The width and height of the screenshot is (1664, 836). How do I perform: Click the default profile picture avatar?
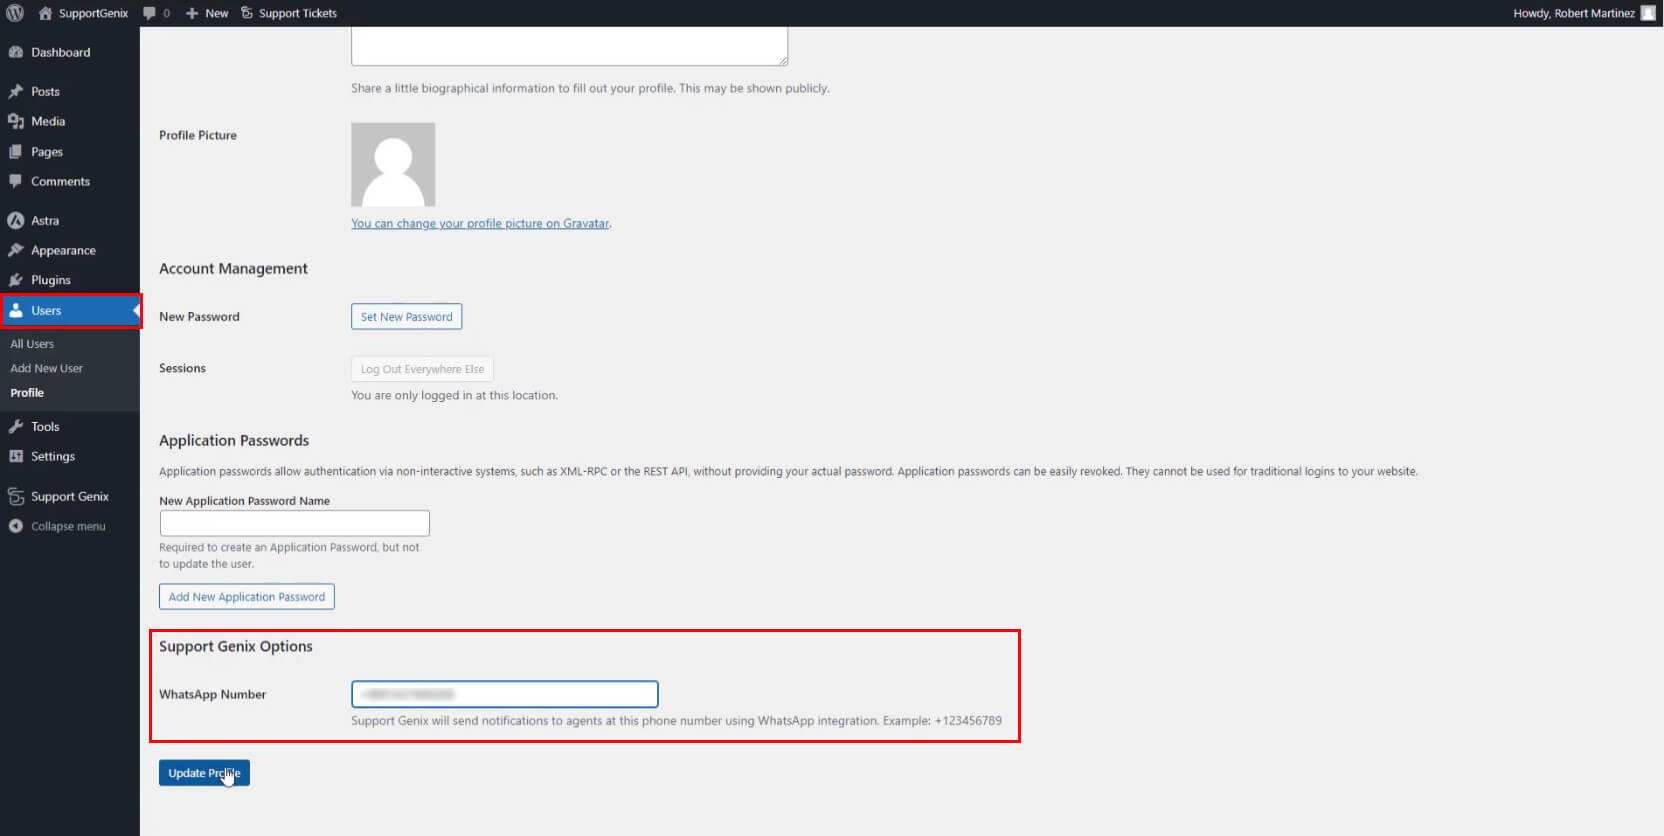point(393,164)
